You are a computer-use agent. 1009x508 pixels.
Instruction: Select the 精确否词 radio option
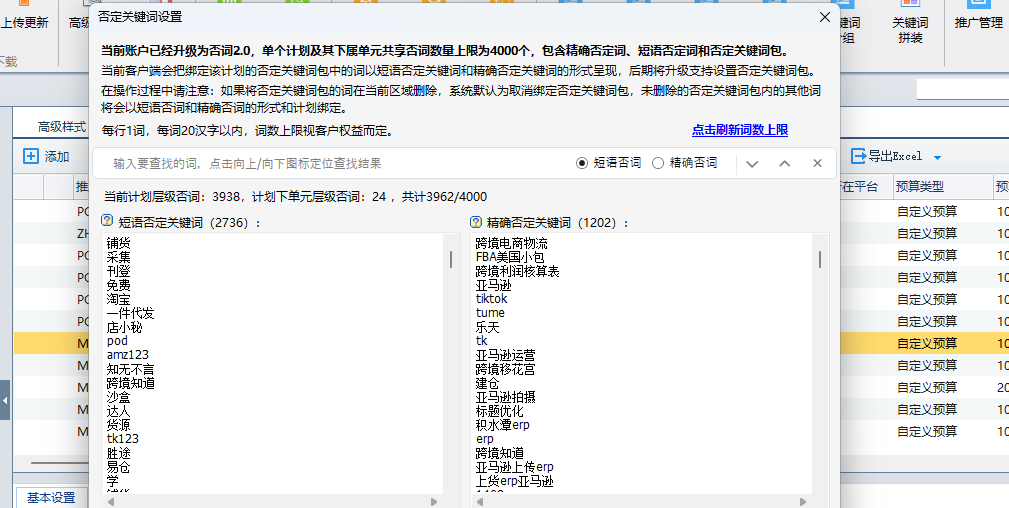point(658,164)
